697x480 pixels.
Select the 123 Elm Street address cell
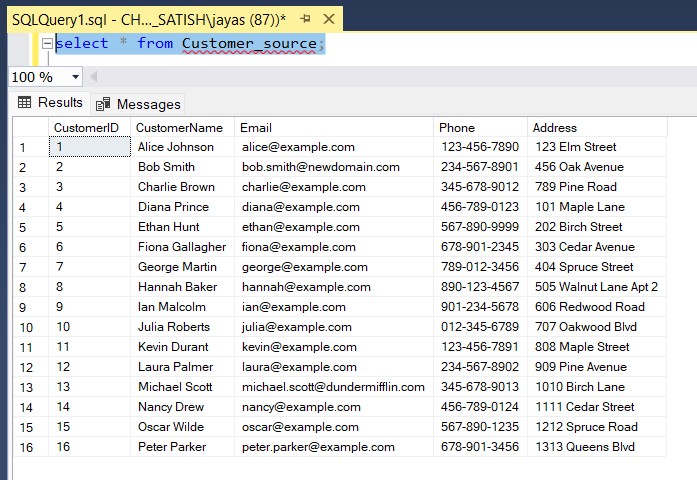pos(597,147)
